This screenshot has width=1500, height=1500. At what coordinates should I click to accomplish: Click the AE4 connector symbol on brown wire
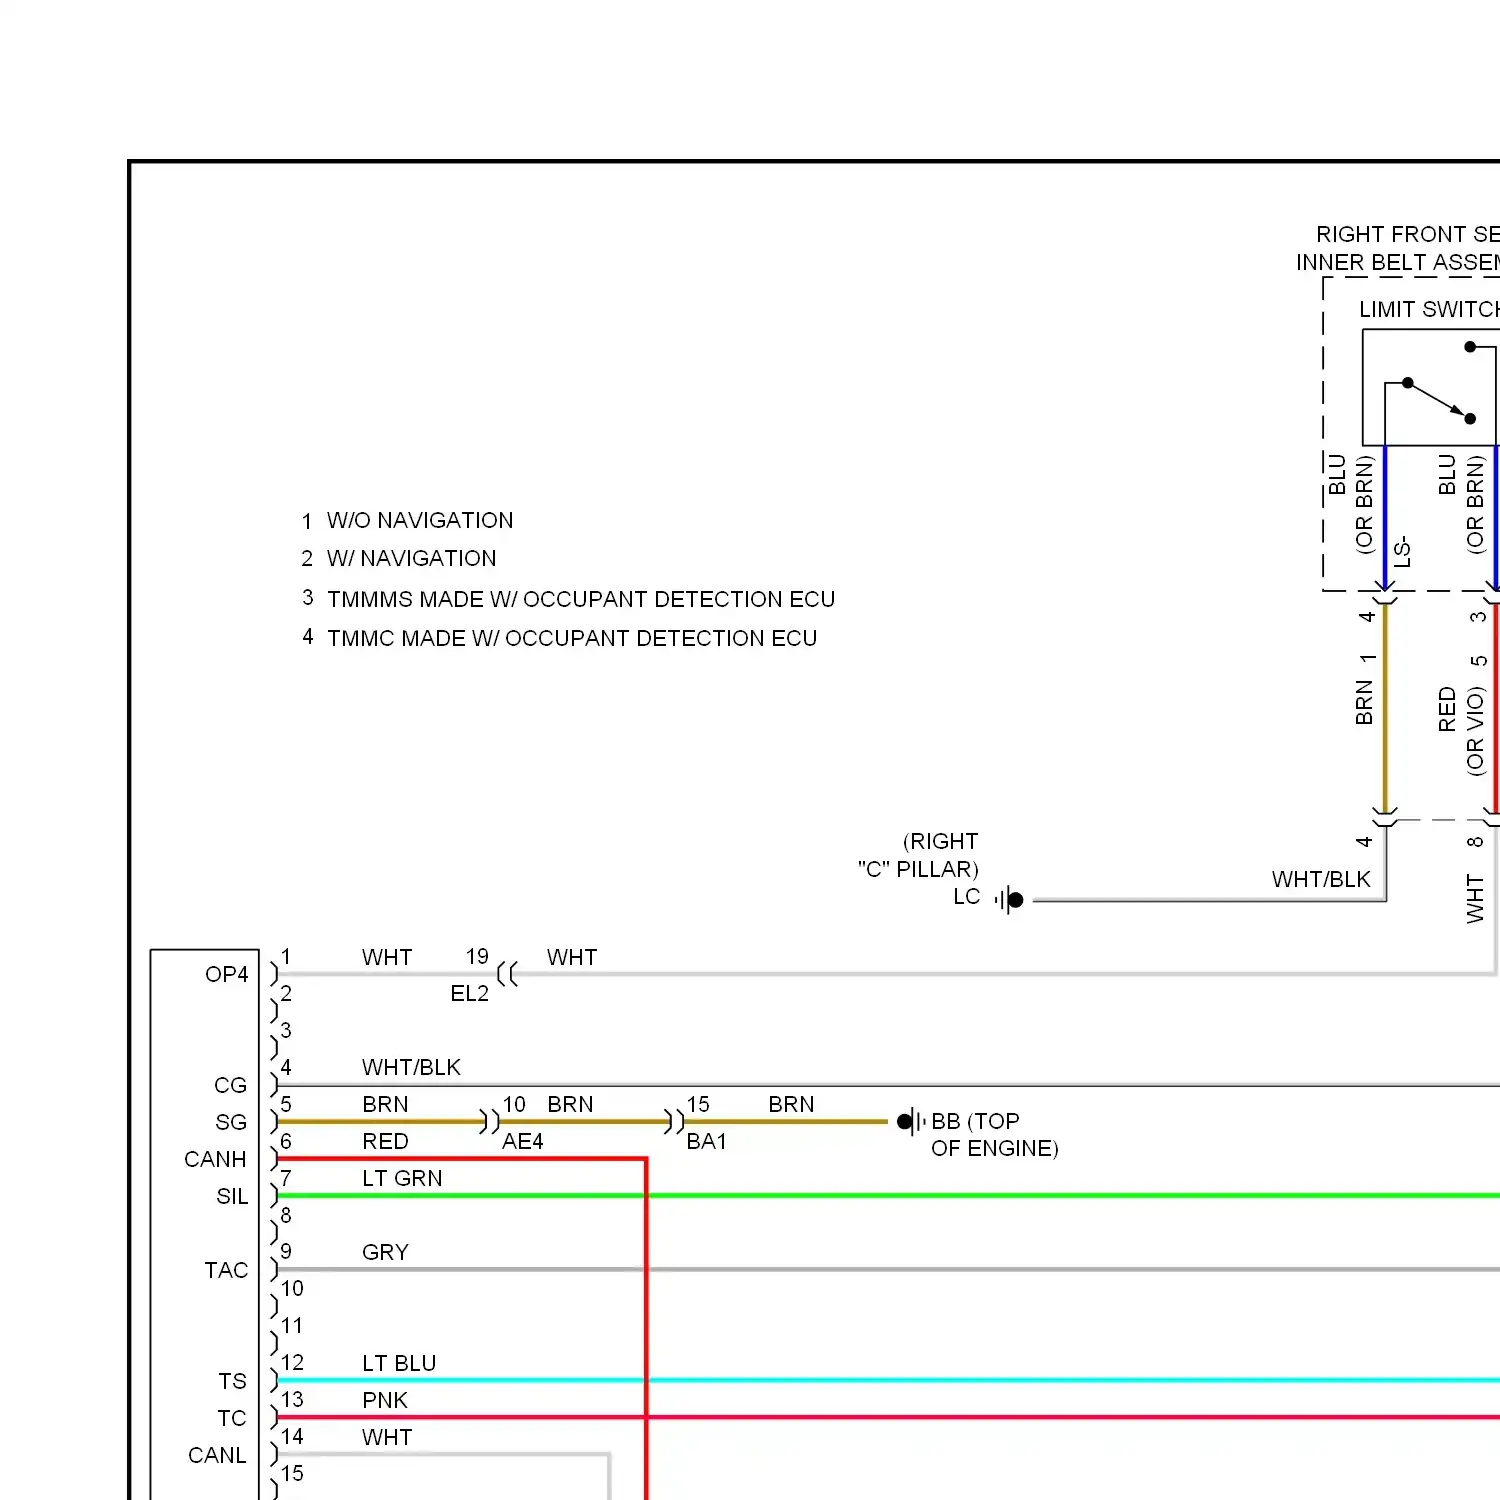coord(489,1122)
